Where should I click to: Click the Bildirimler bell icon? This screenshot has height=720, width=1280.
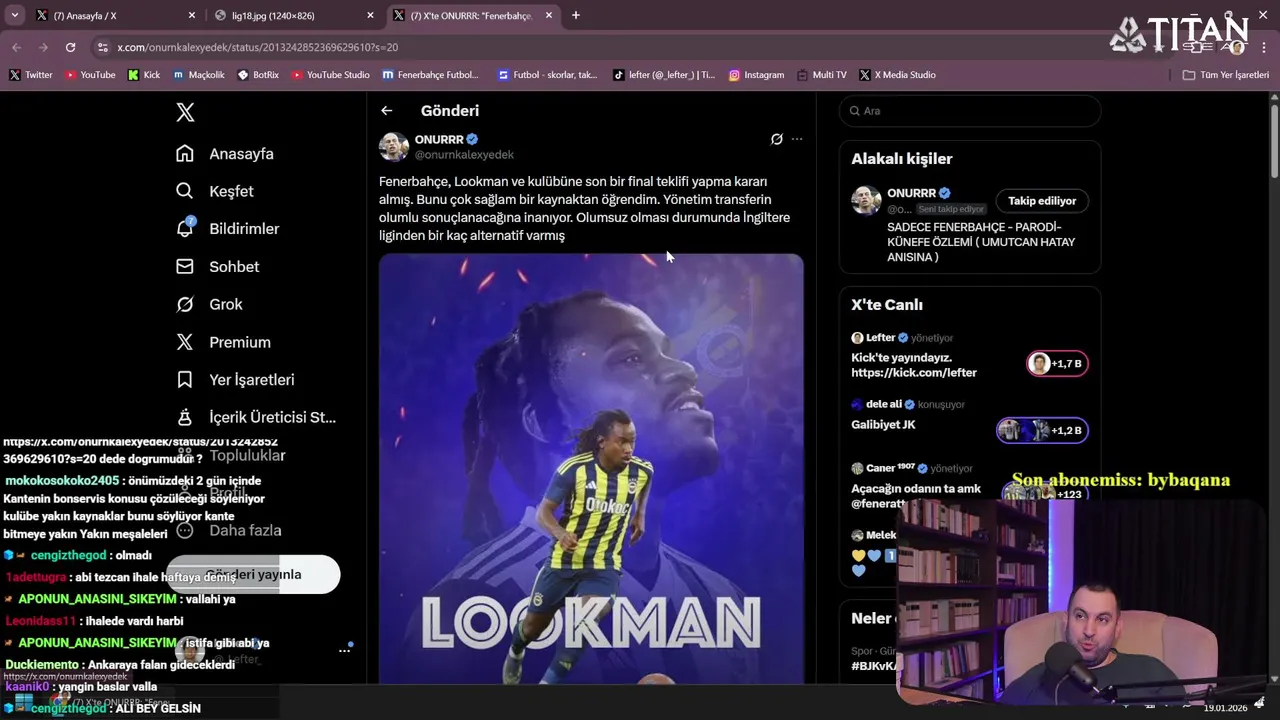pos(185,229)
